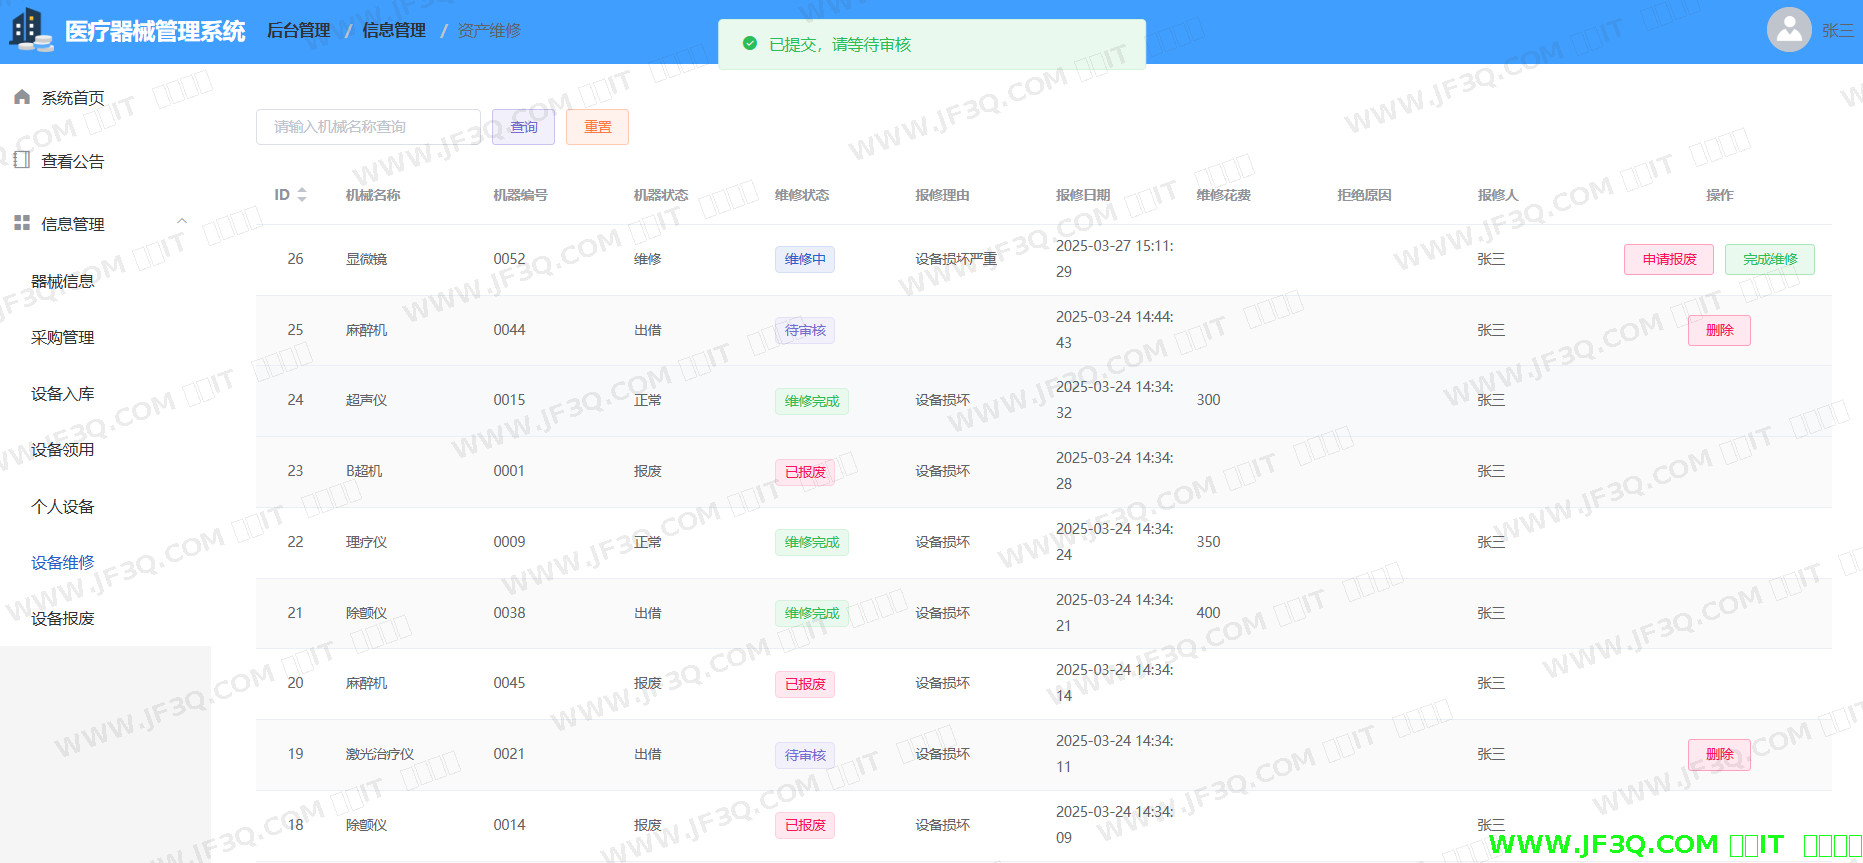Viewport: 1863px width, 863px height.
Task: Select 设备入库 from the sidebar
Action: click(63, 394)
